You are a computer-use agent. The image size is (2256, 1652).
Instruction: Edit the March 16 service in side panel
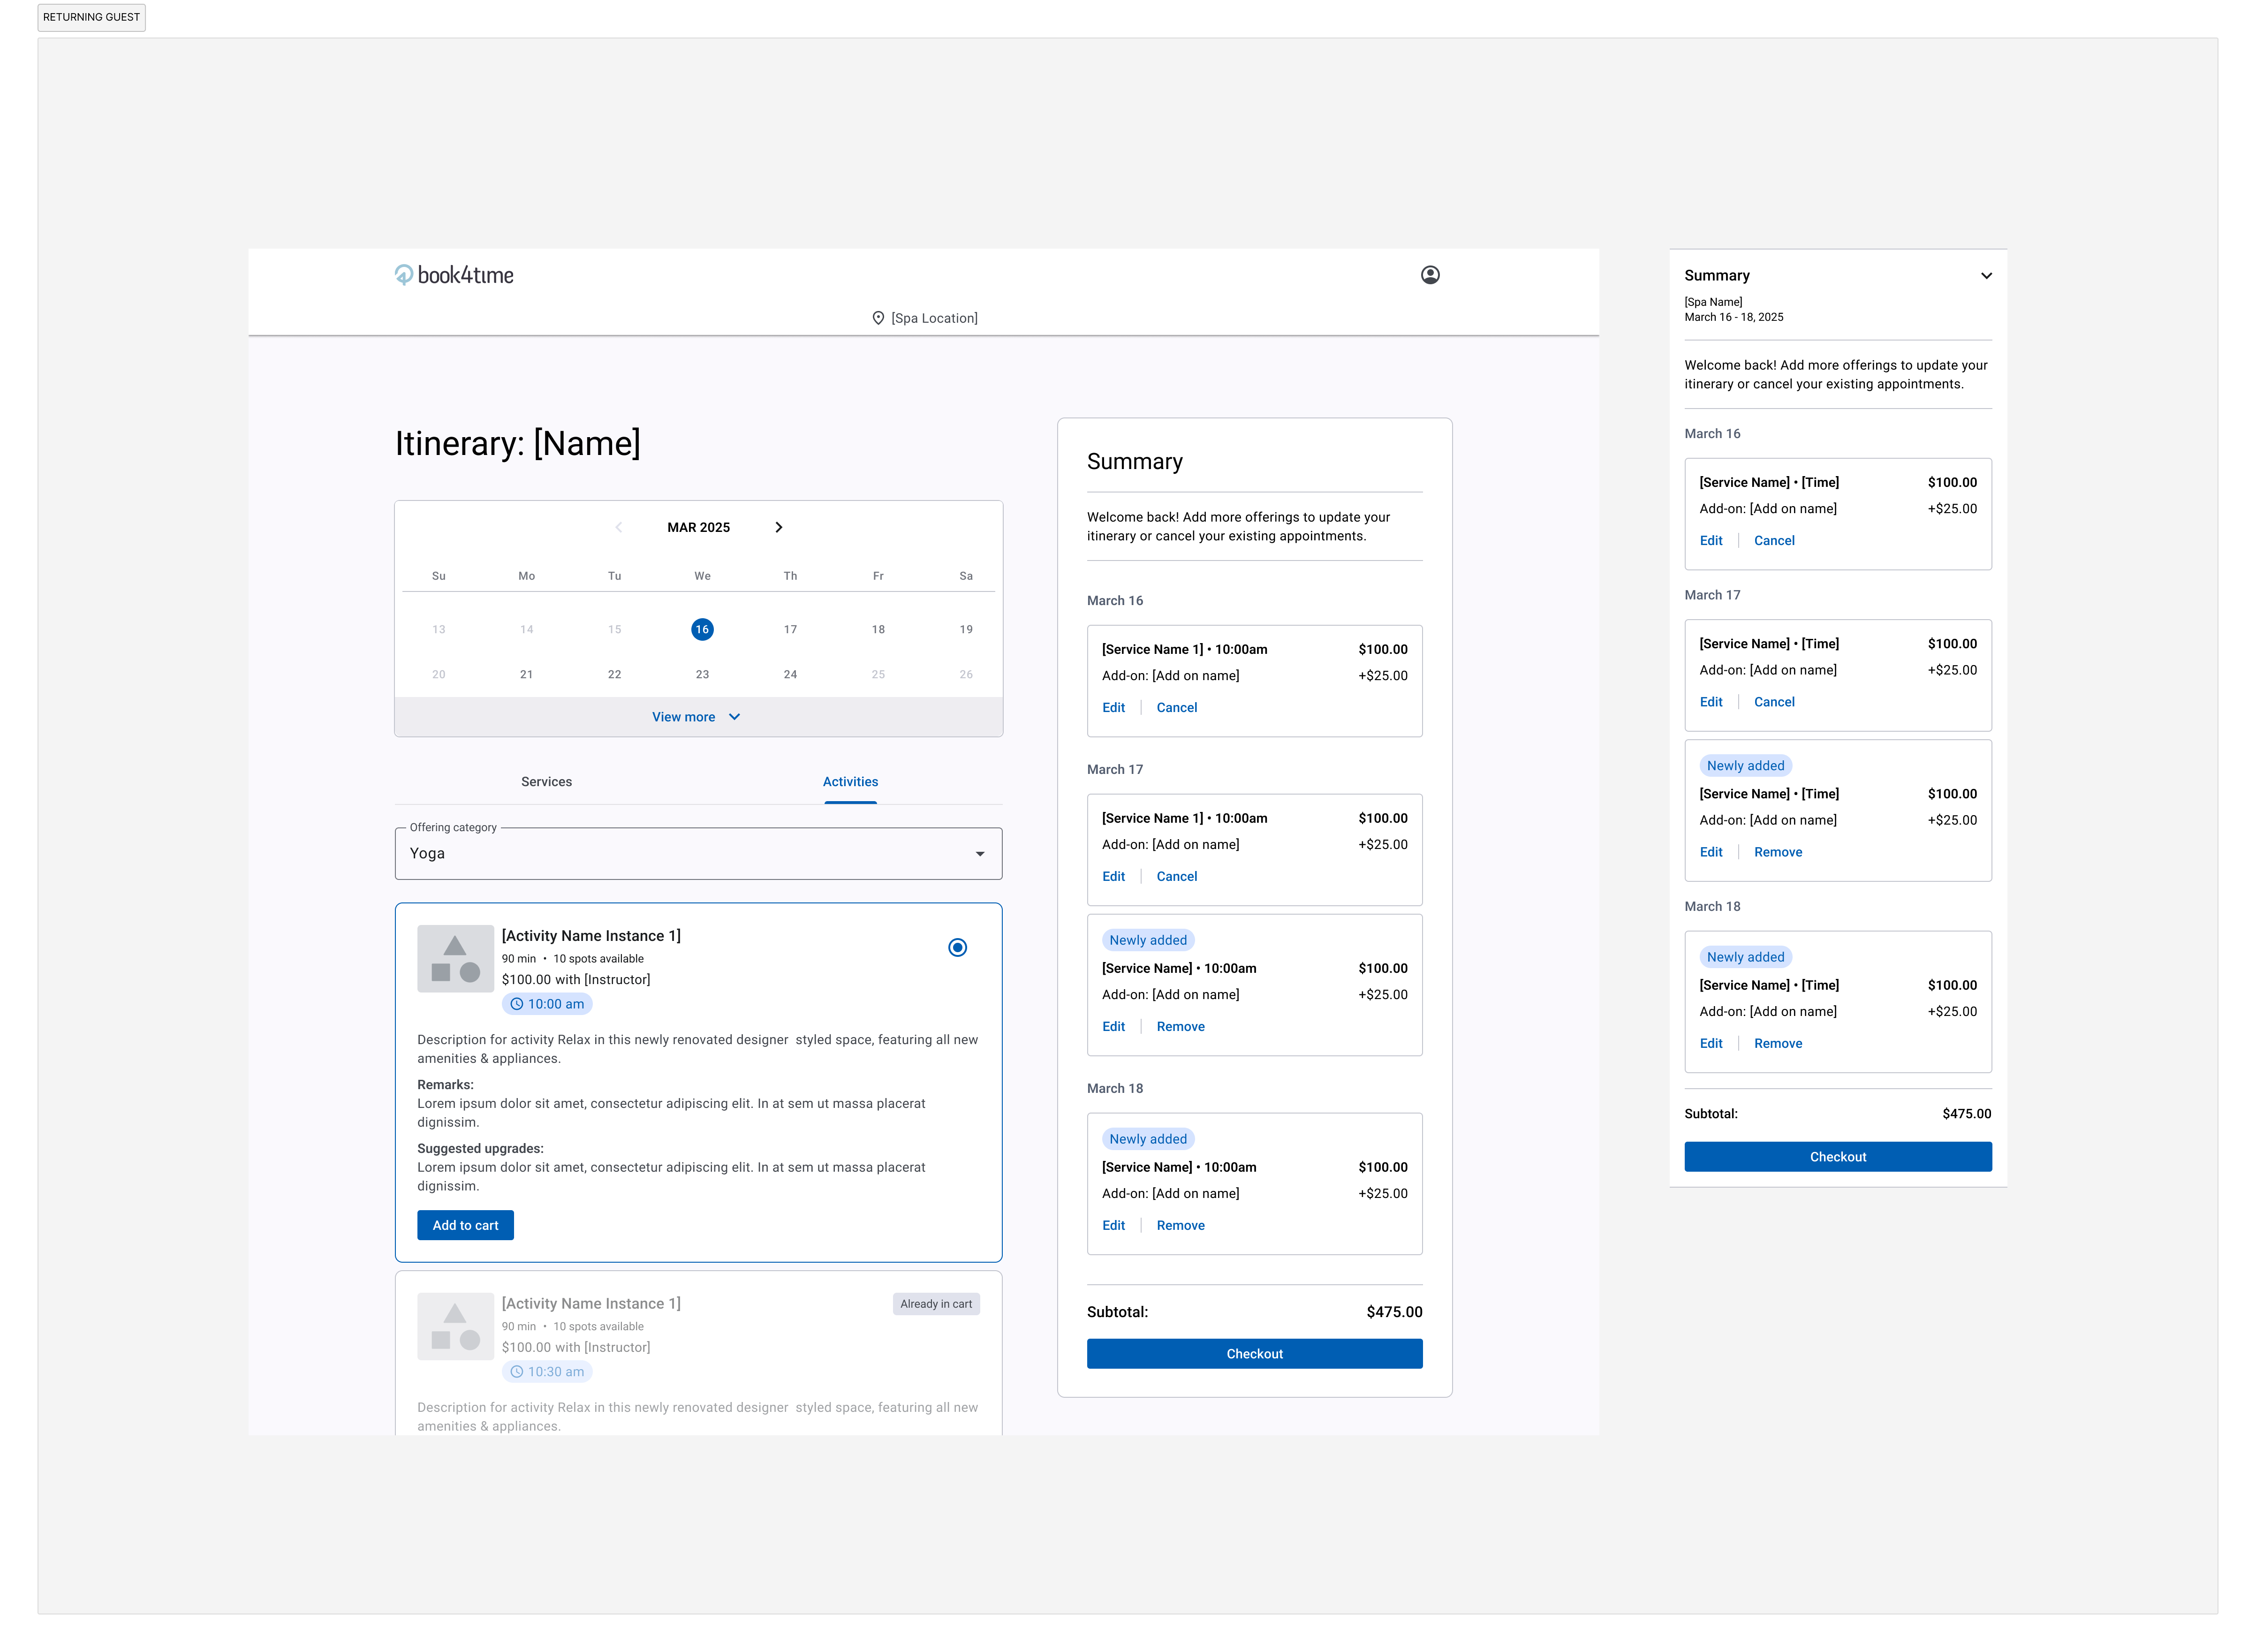[1710, 540]
